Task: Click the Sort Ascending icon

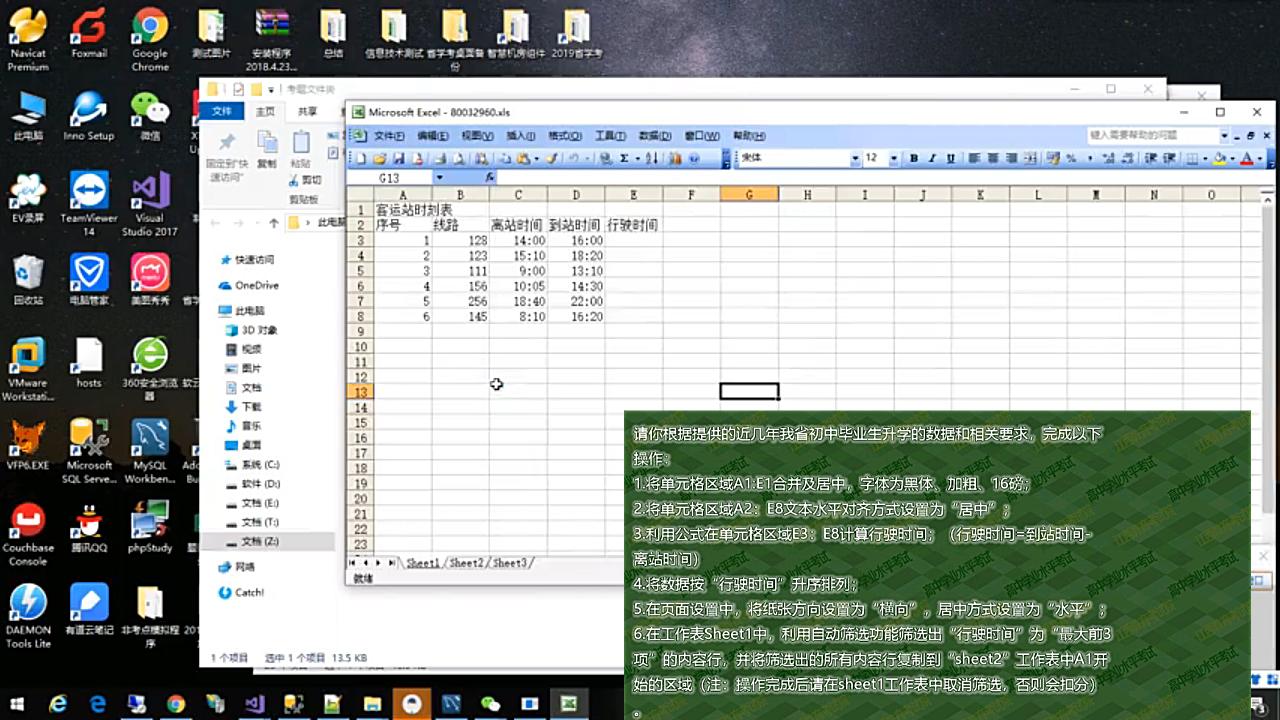Action: tap(652, 158)
